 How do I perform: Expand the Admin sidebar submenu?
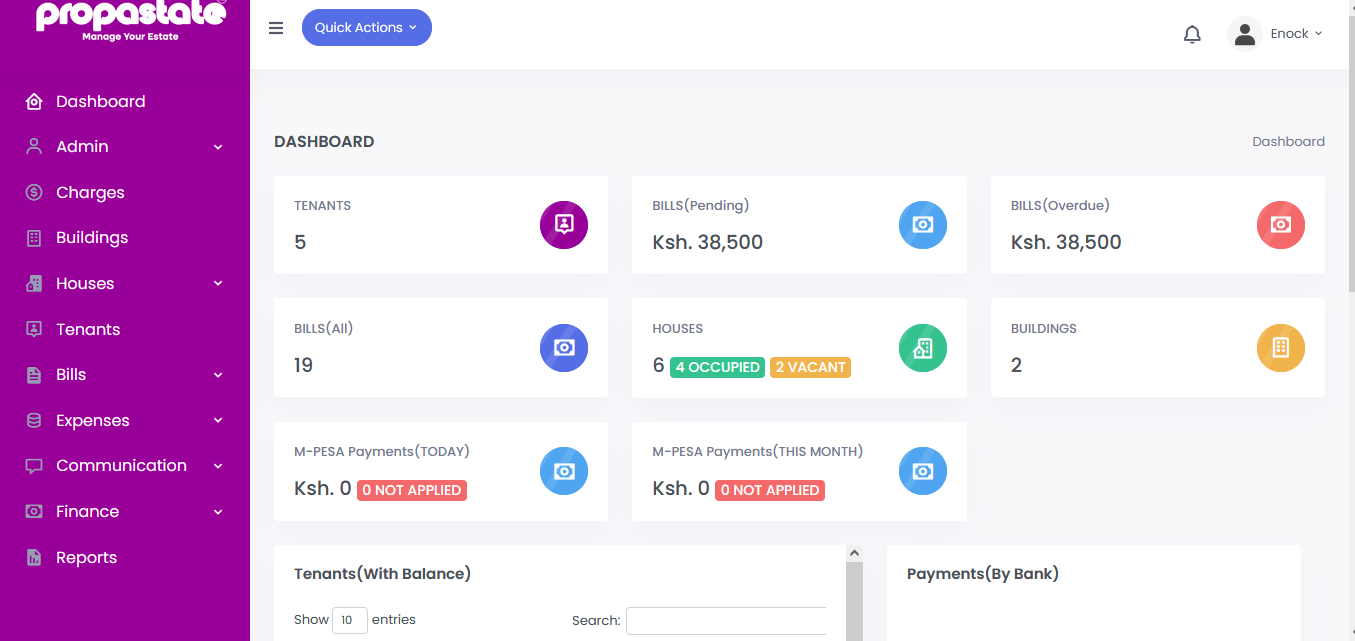click(x=125, y=147)
